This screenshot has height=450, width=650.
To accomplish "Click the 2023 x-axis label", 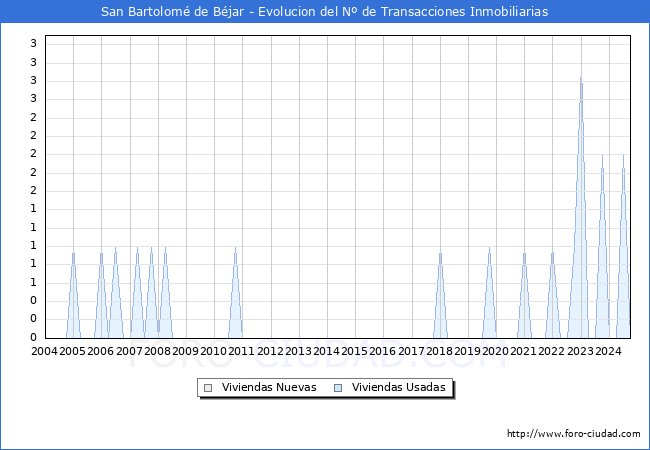I will pyautogui.click(x=580, y=351).
